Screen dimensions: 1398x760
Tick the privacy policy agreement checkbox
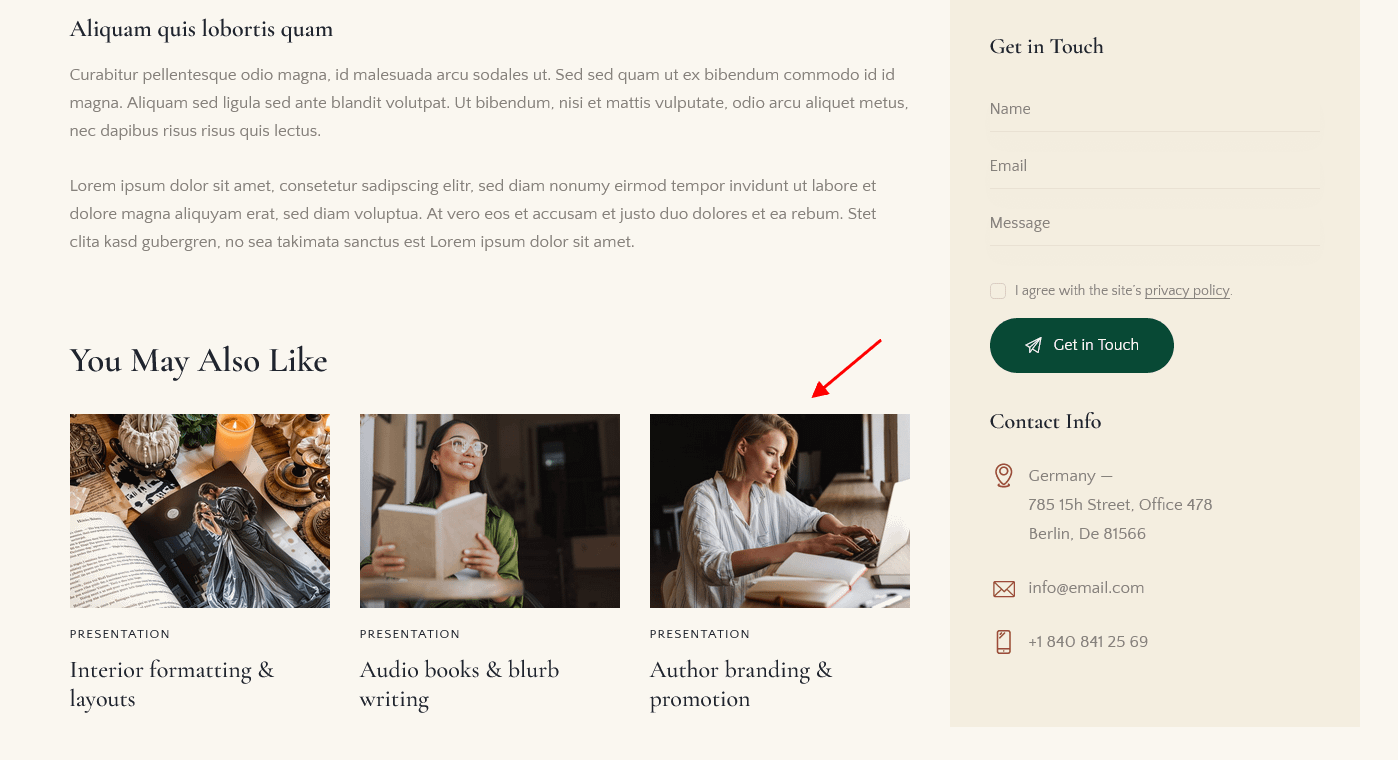point(998,291)
